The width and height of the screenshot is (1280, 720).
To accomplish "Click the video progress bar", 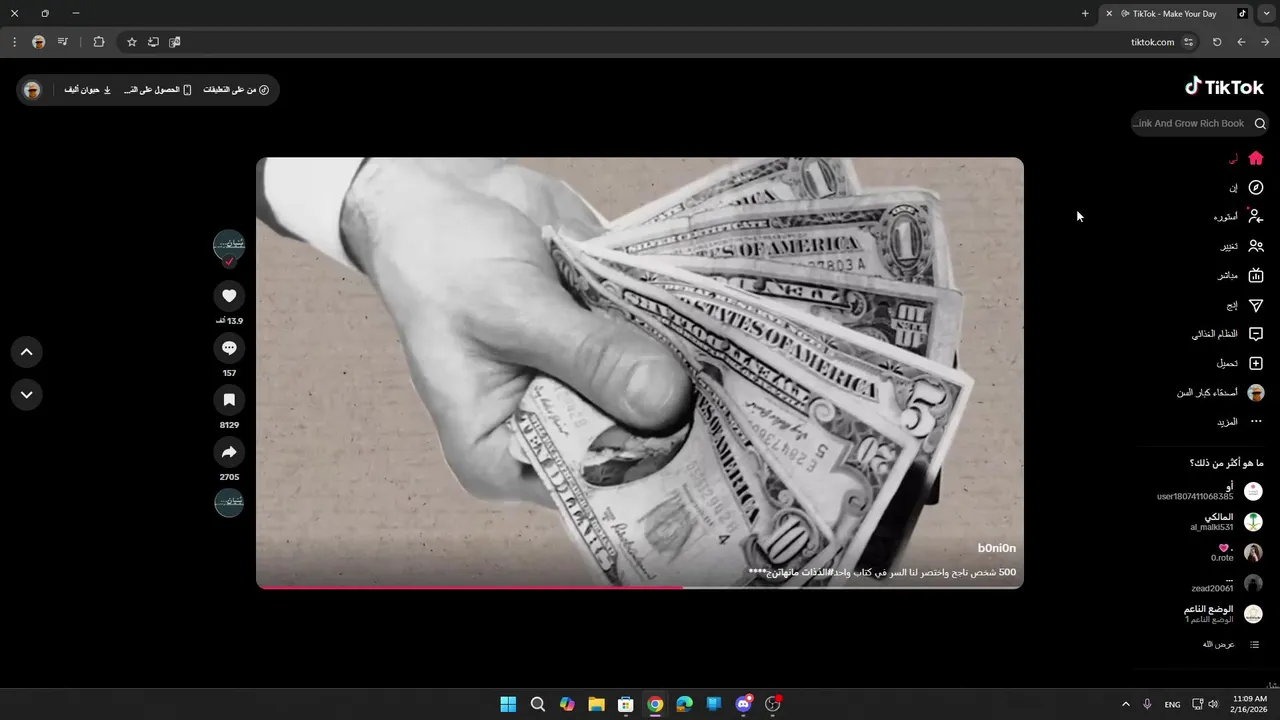I will pos(640,587).
